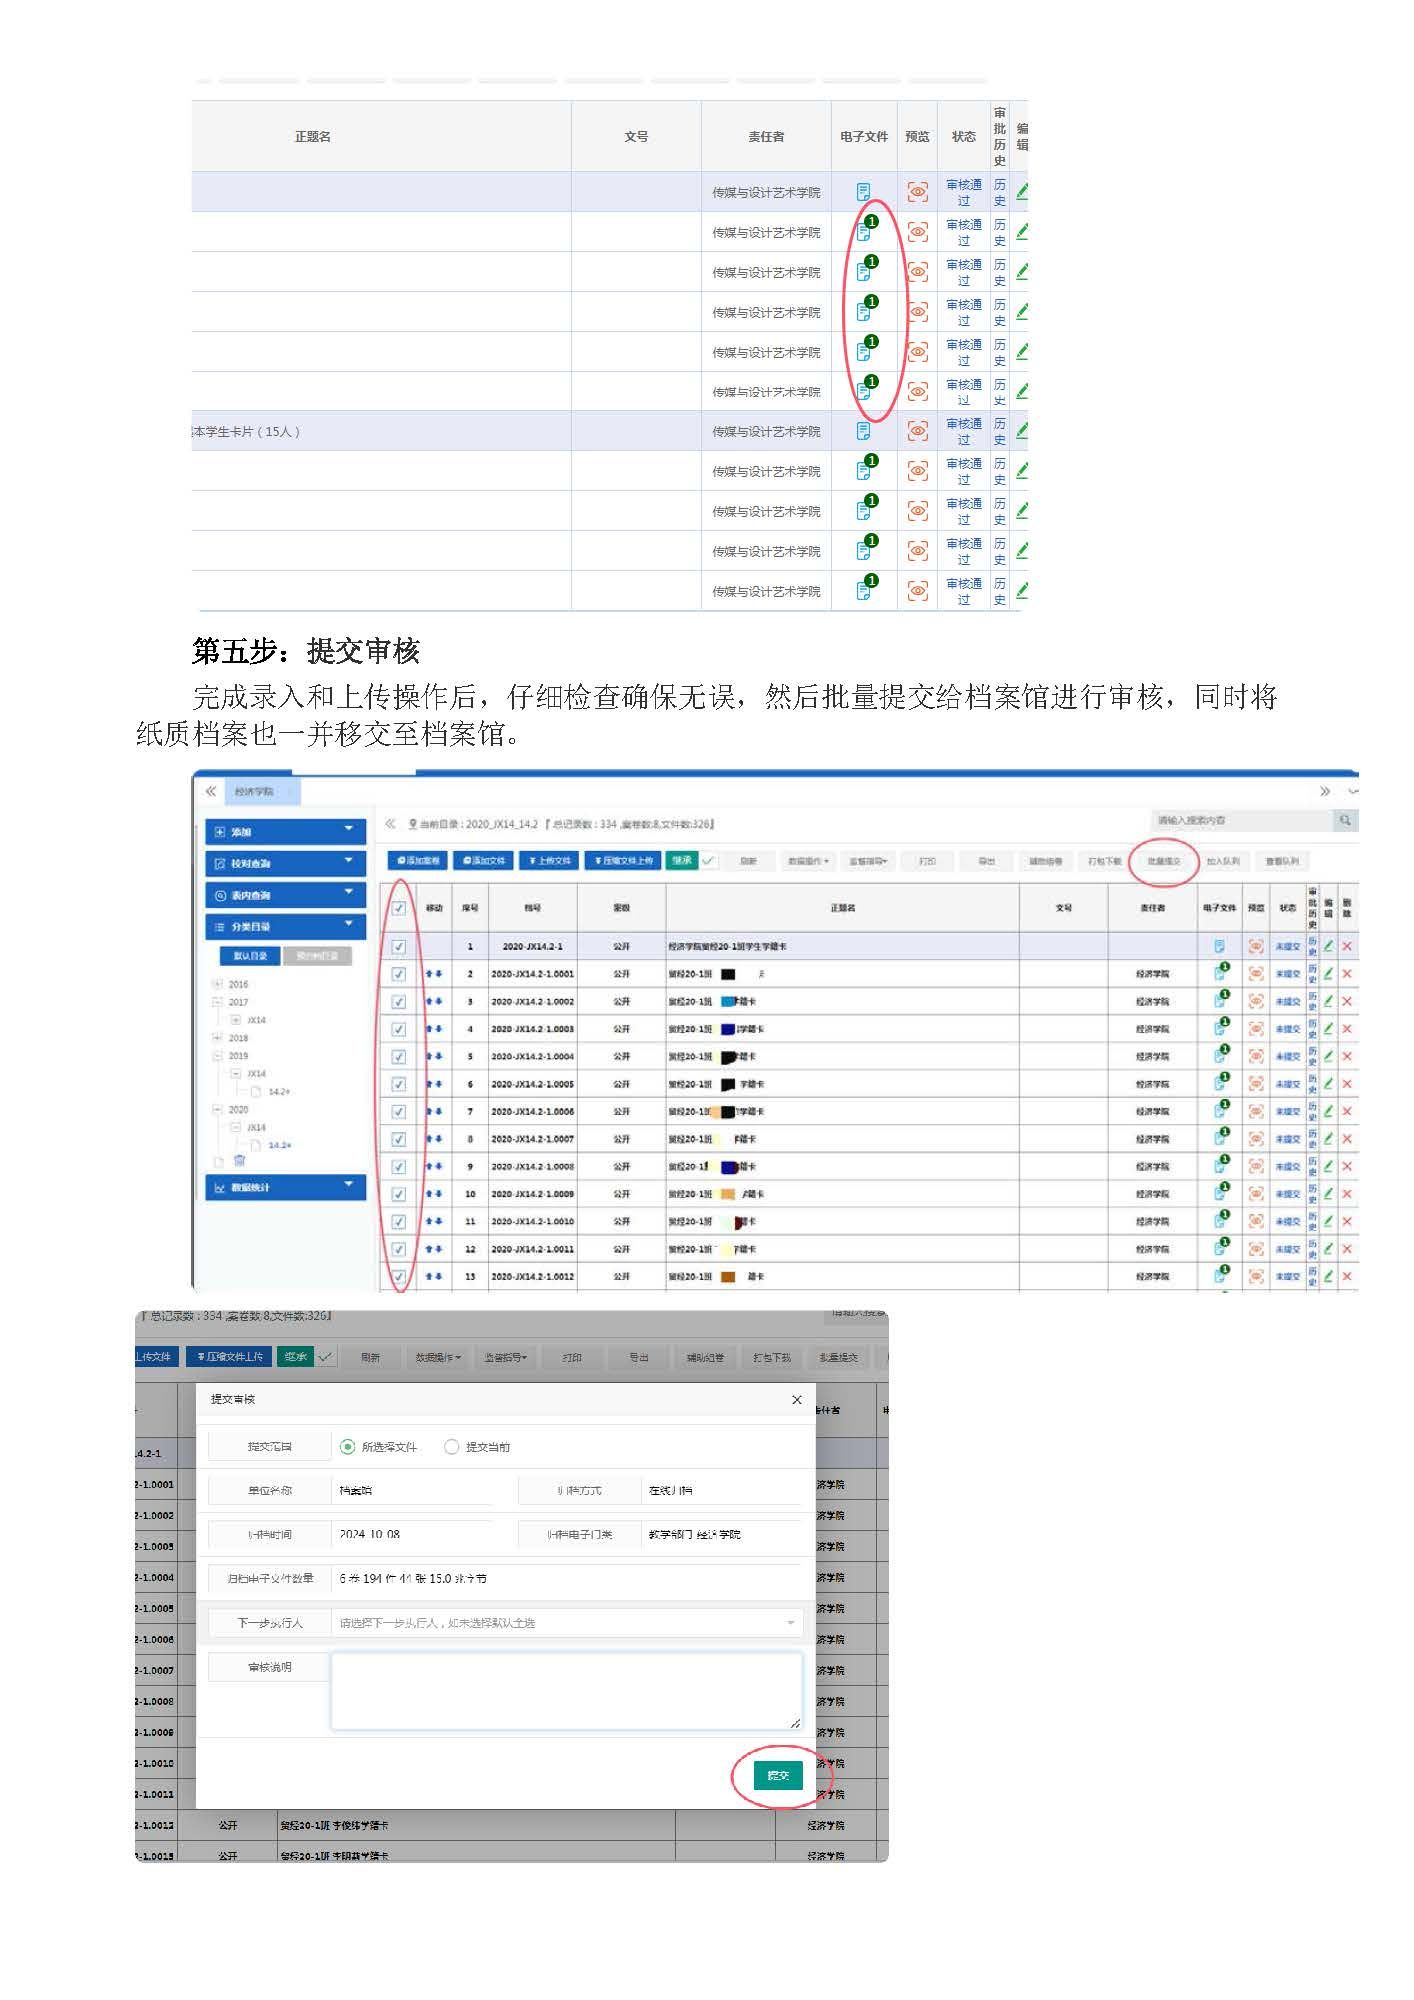This screenshot has height=2000, width=1414.
Task: Click the delete X icon for row 1
Action: pyautogui.click(x=1347, y=946)
